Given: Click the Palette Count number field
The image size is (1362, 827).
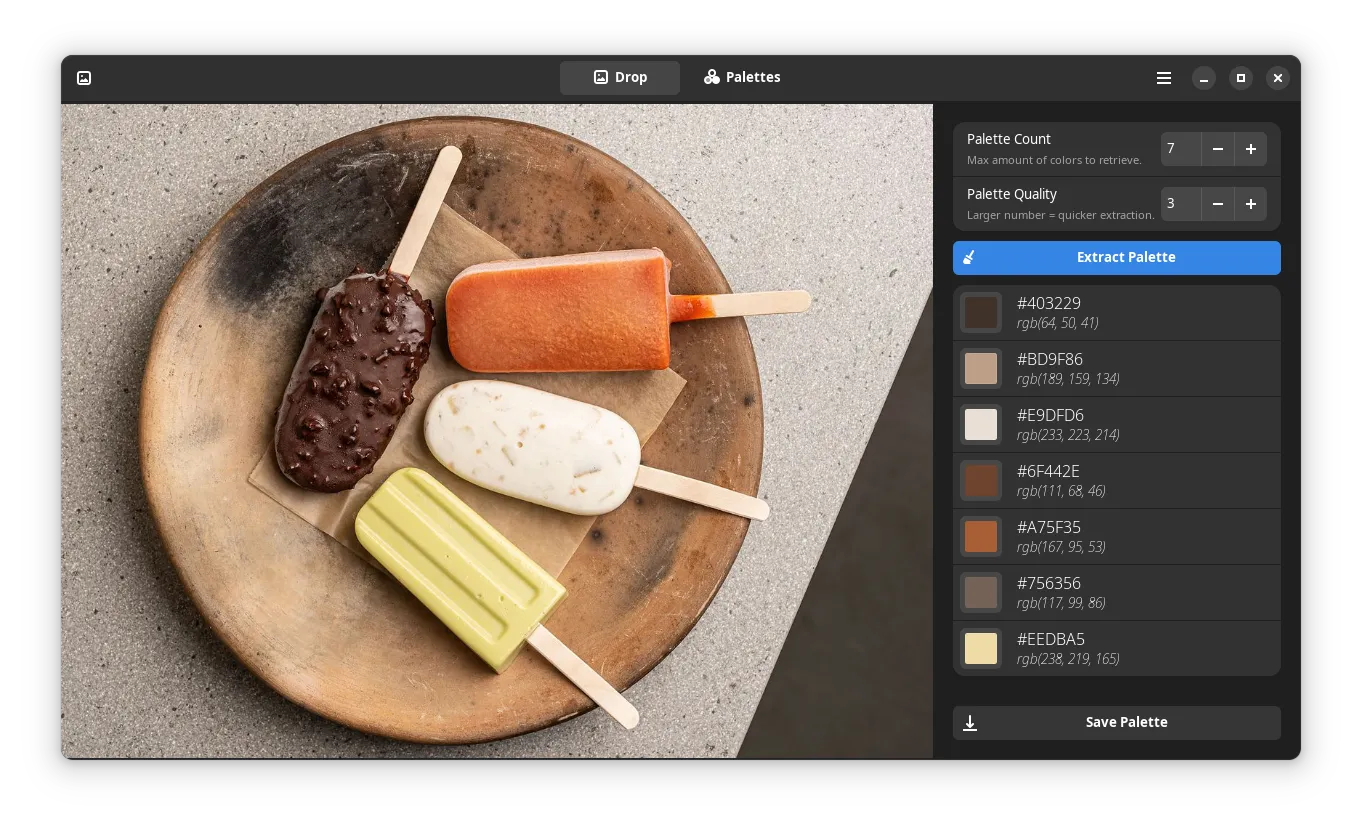Looking at the screenshot, I should point(1181,149).
